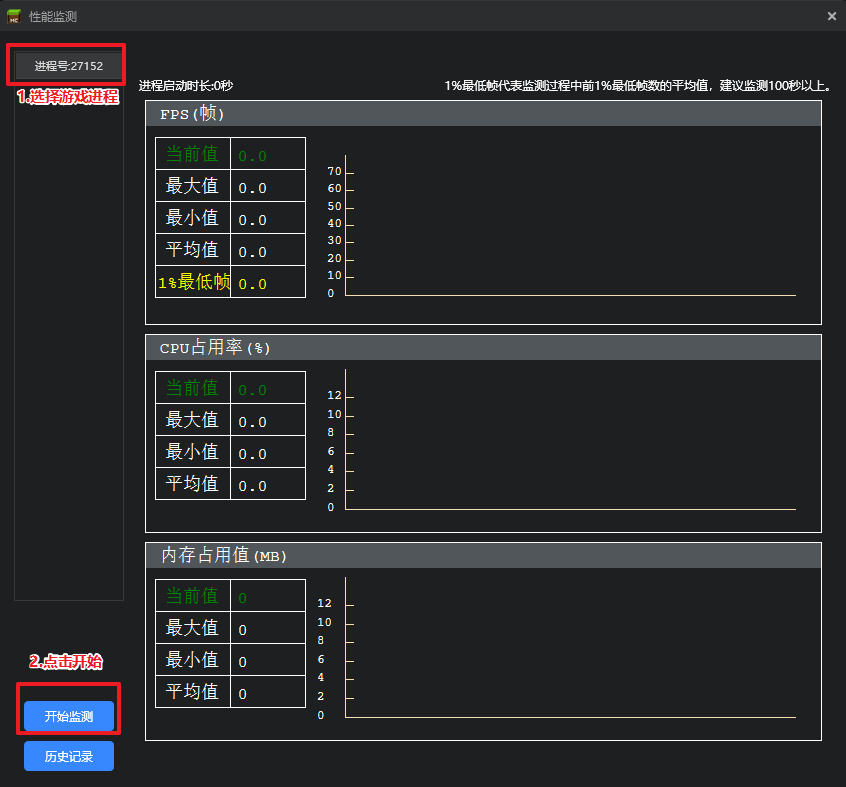This screenshot has width=846, height=787.
Task: Close the performance monitor window
Action: (x=831, y=16)
